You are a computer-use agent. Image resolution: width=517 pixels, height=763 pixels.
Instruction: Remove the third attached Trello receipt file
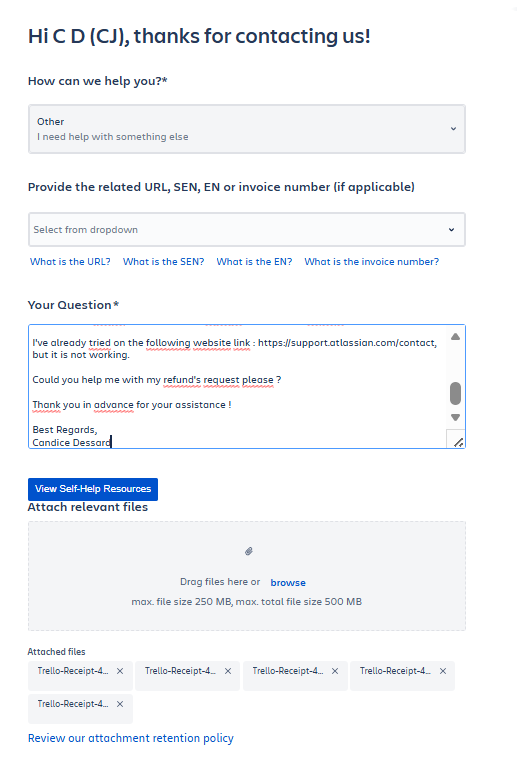[335, 671]
